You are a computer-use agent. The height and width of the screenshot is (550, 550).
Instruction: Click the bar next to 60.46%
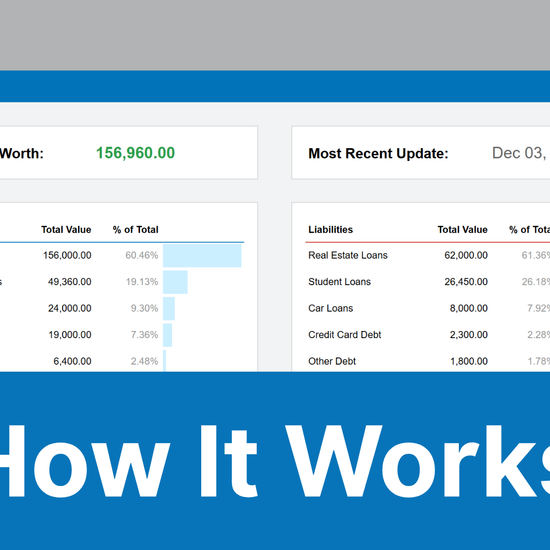202,256
